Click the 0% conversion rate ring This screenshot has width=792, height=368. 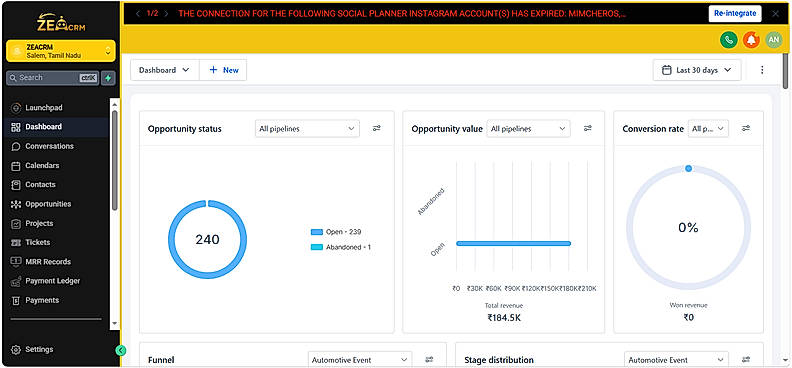(688, 228)
